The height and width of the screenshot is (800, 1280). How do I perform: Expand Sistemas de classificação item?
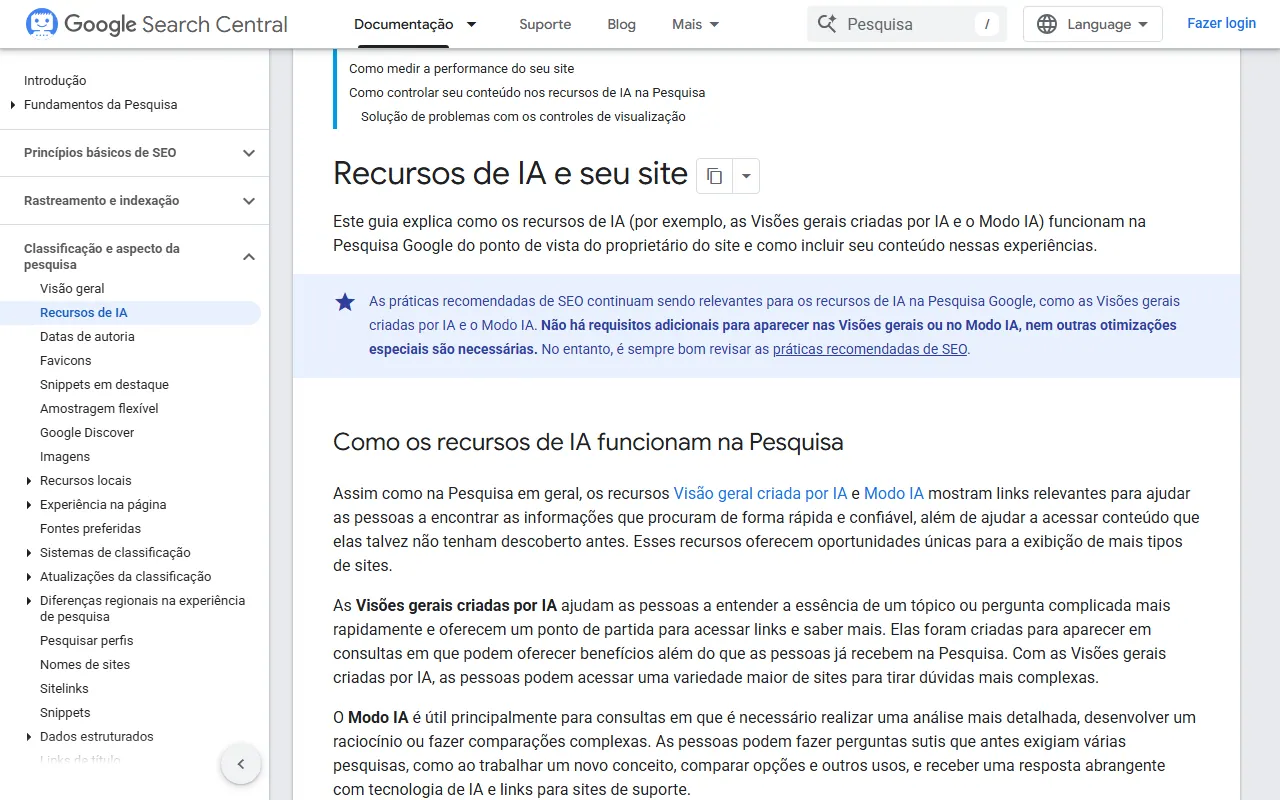29,553
